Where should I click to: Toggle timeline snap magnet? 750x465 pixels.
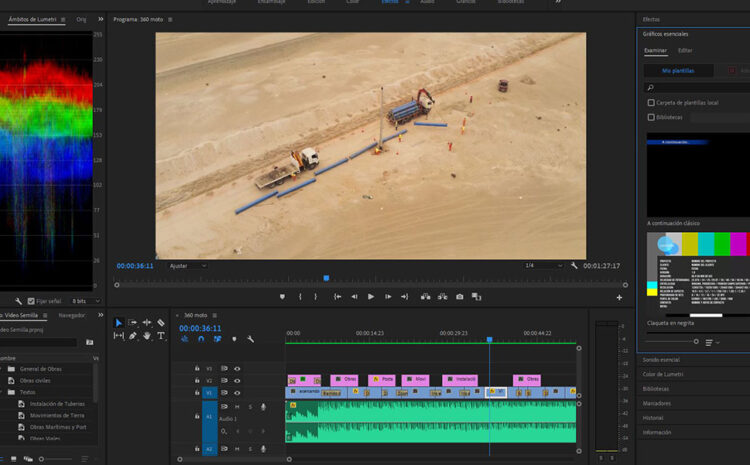click(201, 339)
